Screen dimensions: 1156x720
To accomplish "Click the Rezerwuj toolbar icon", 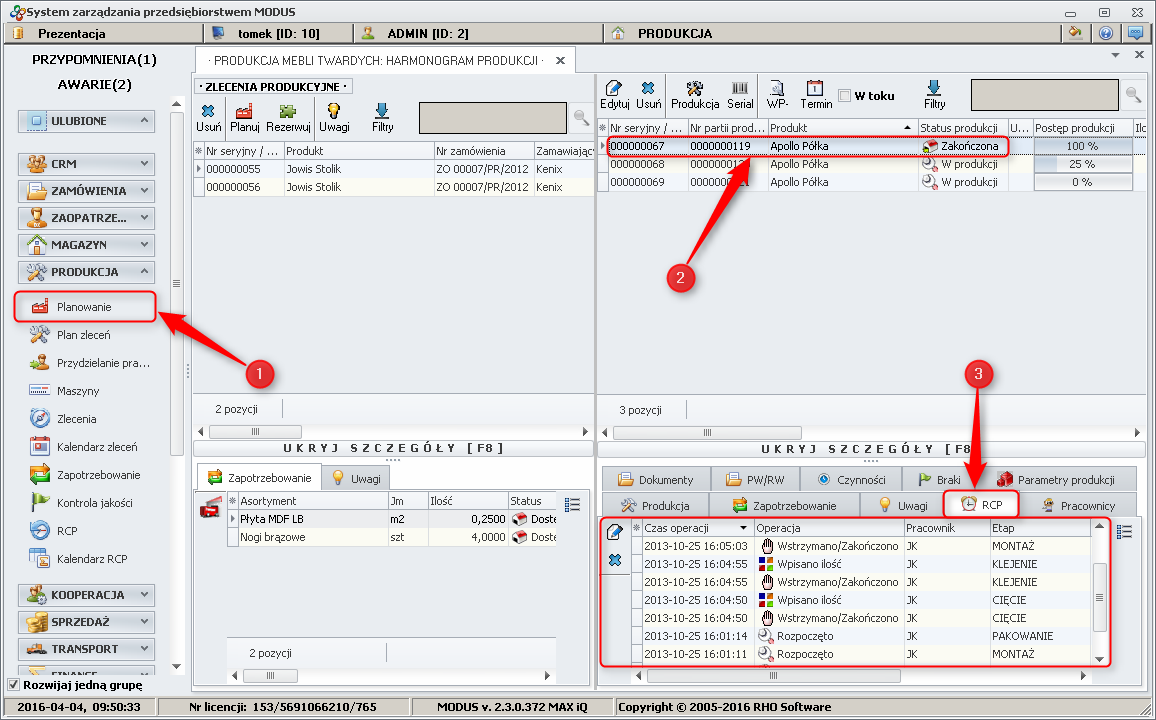I will pos(288,118).
